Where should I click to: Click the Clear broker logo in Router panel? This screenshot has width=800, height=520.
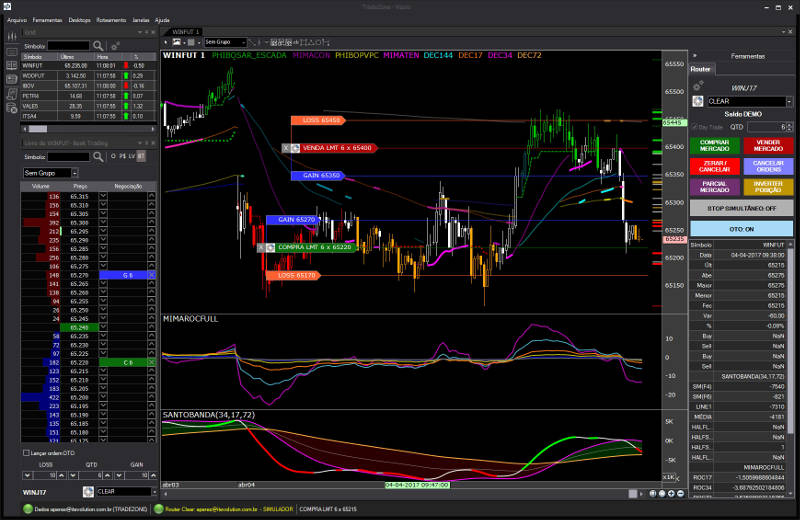tap(698, 101)
